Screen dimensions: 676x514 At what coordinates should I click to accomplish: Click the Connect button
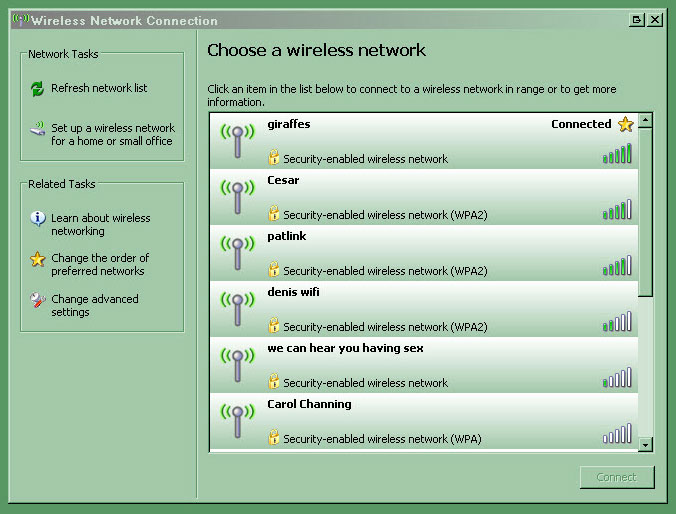tap(617, 477)
